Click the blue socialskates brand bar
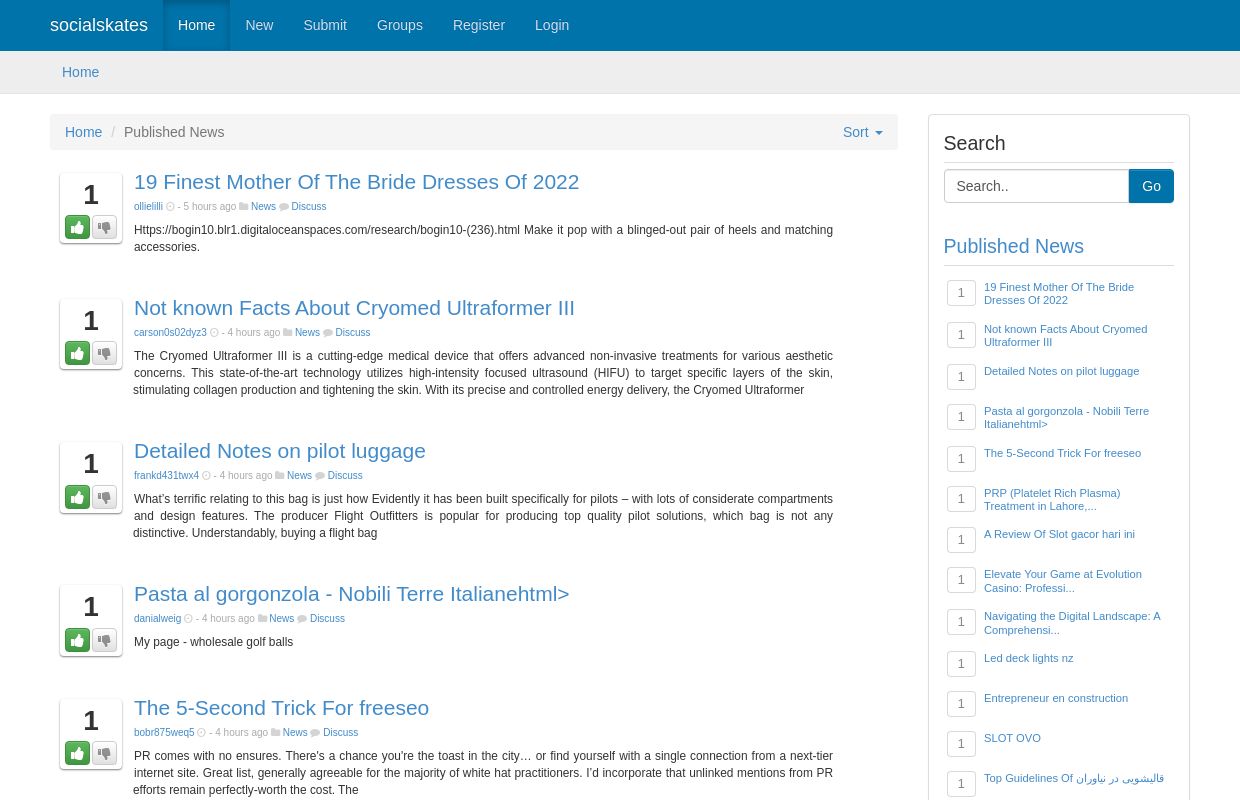 click(99, 25)
